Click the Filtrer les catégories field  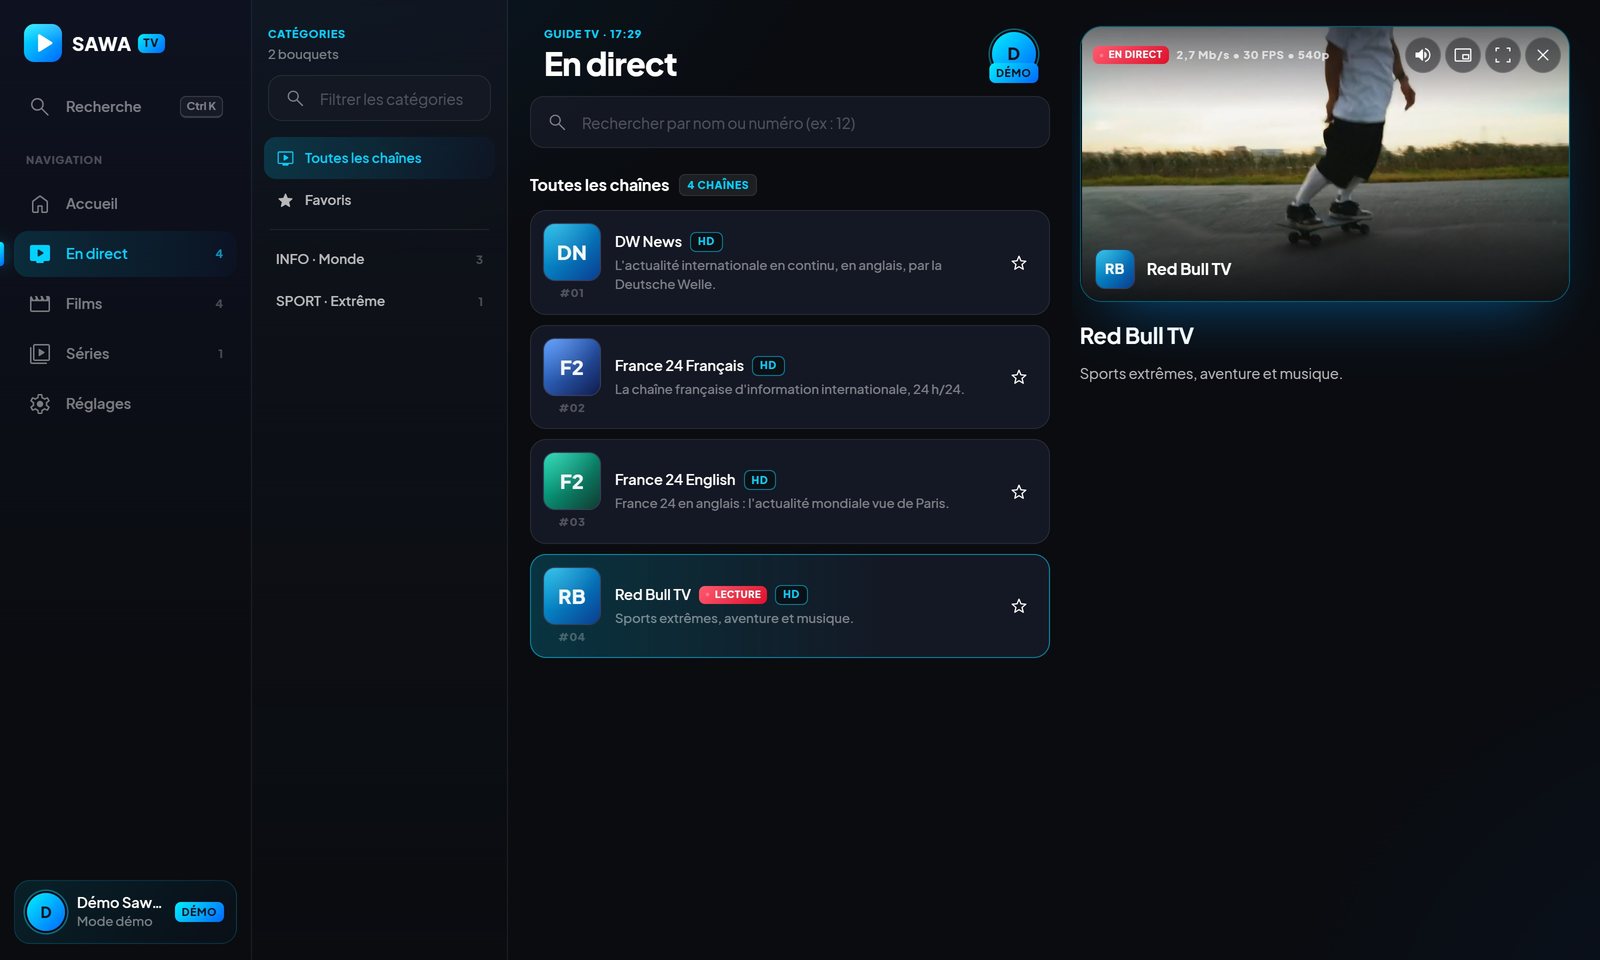click(x=379, y=99)
